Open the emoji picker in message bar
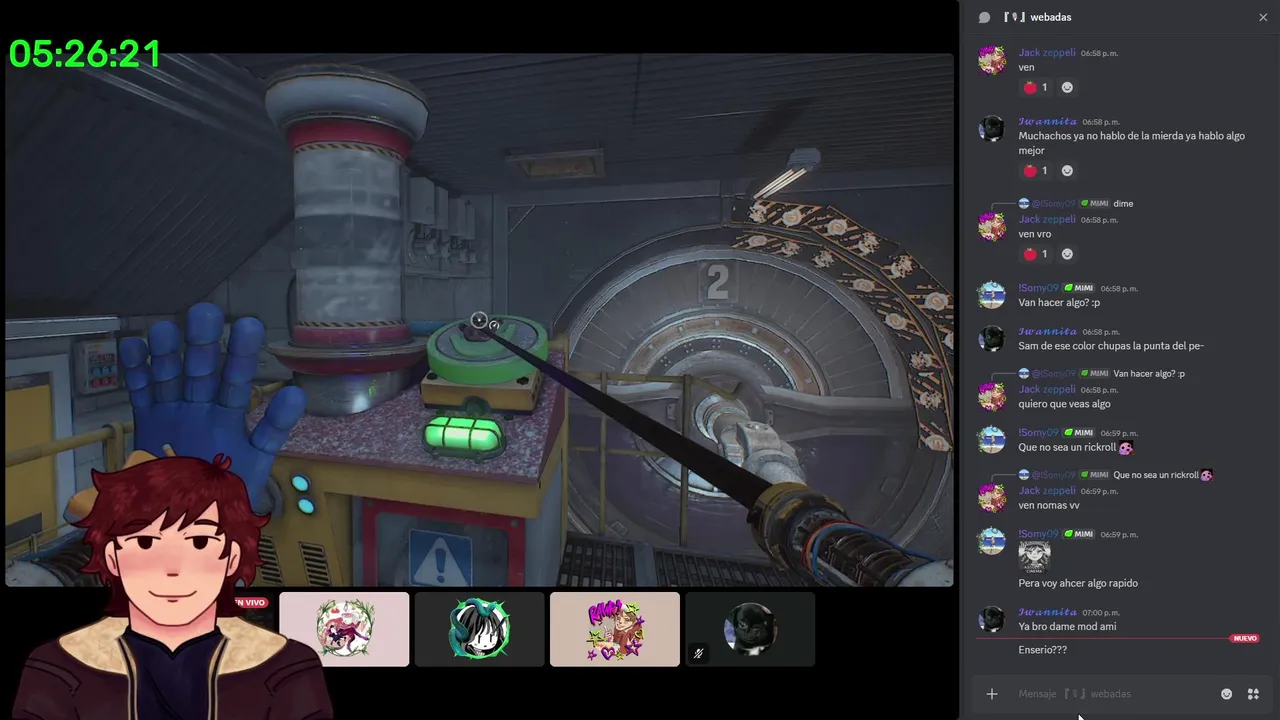The width and height of the screenshot is (1280, 720). pyautogui.click(x=1227, y=694)
